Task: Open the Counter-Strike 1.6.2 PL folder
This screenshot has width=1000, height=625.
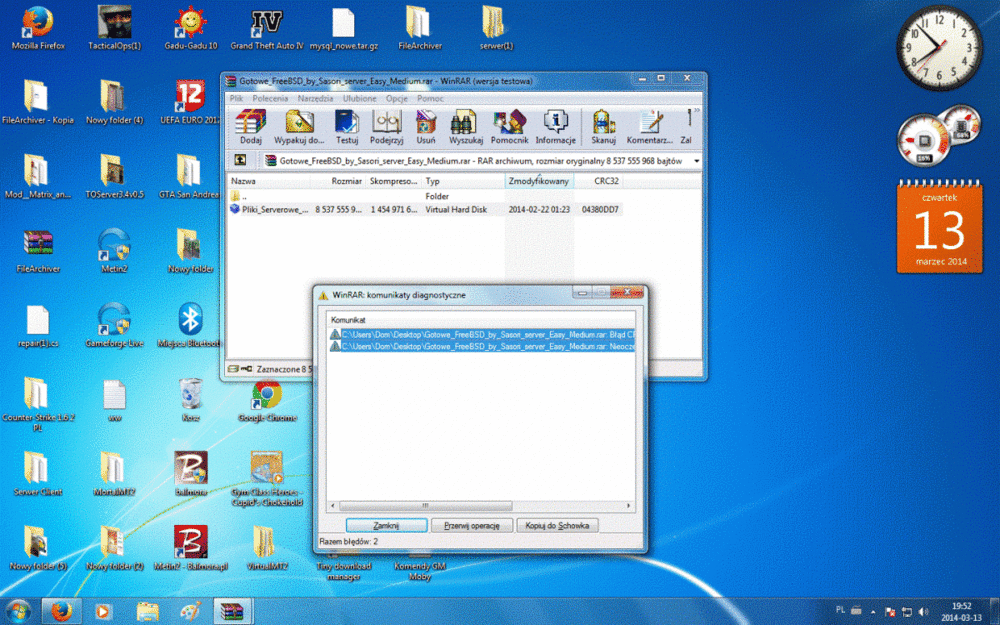Action: point(38,405)
